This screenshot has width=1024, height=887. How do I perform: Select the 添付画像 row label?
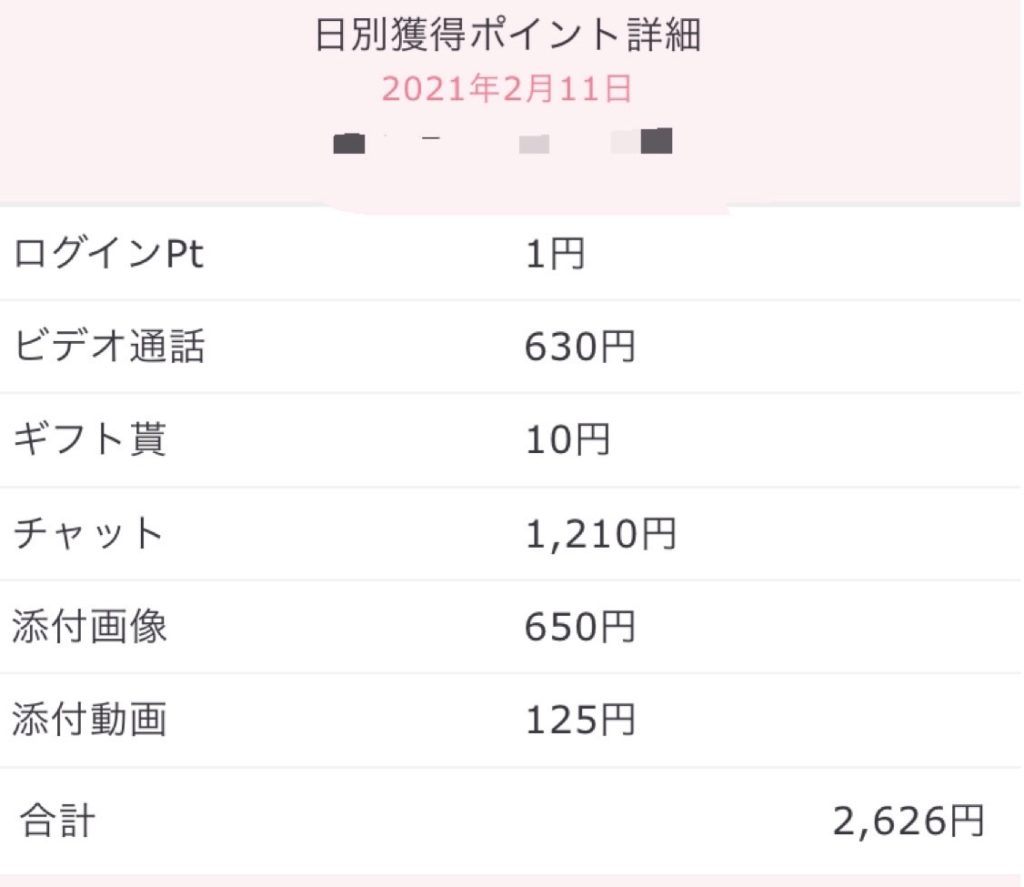(89, 627)
